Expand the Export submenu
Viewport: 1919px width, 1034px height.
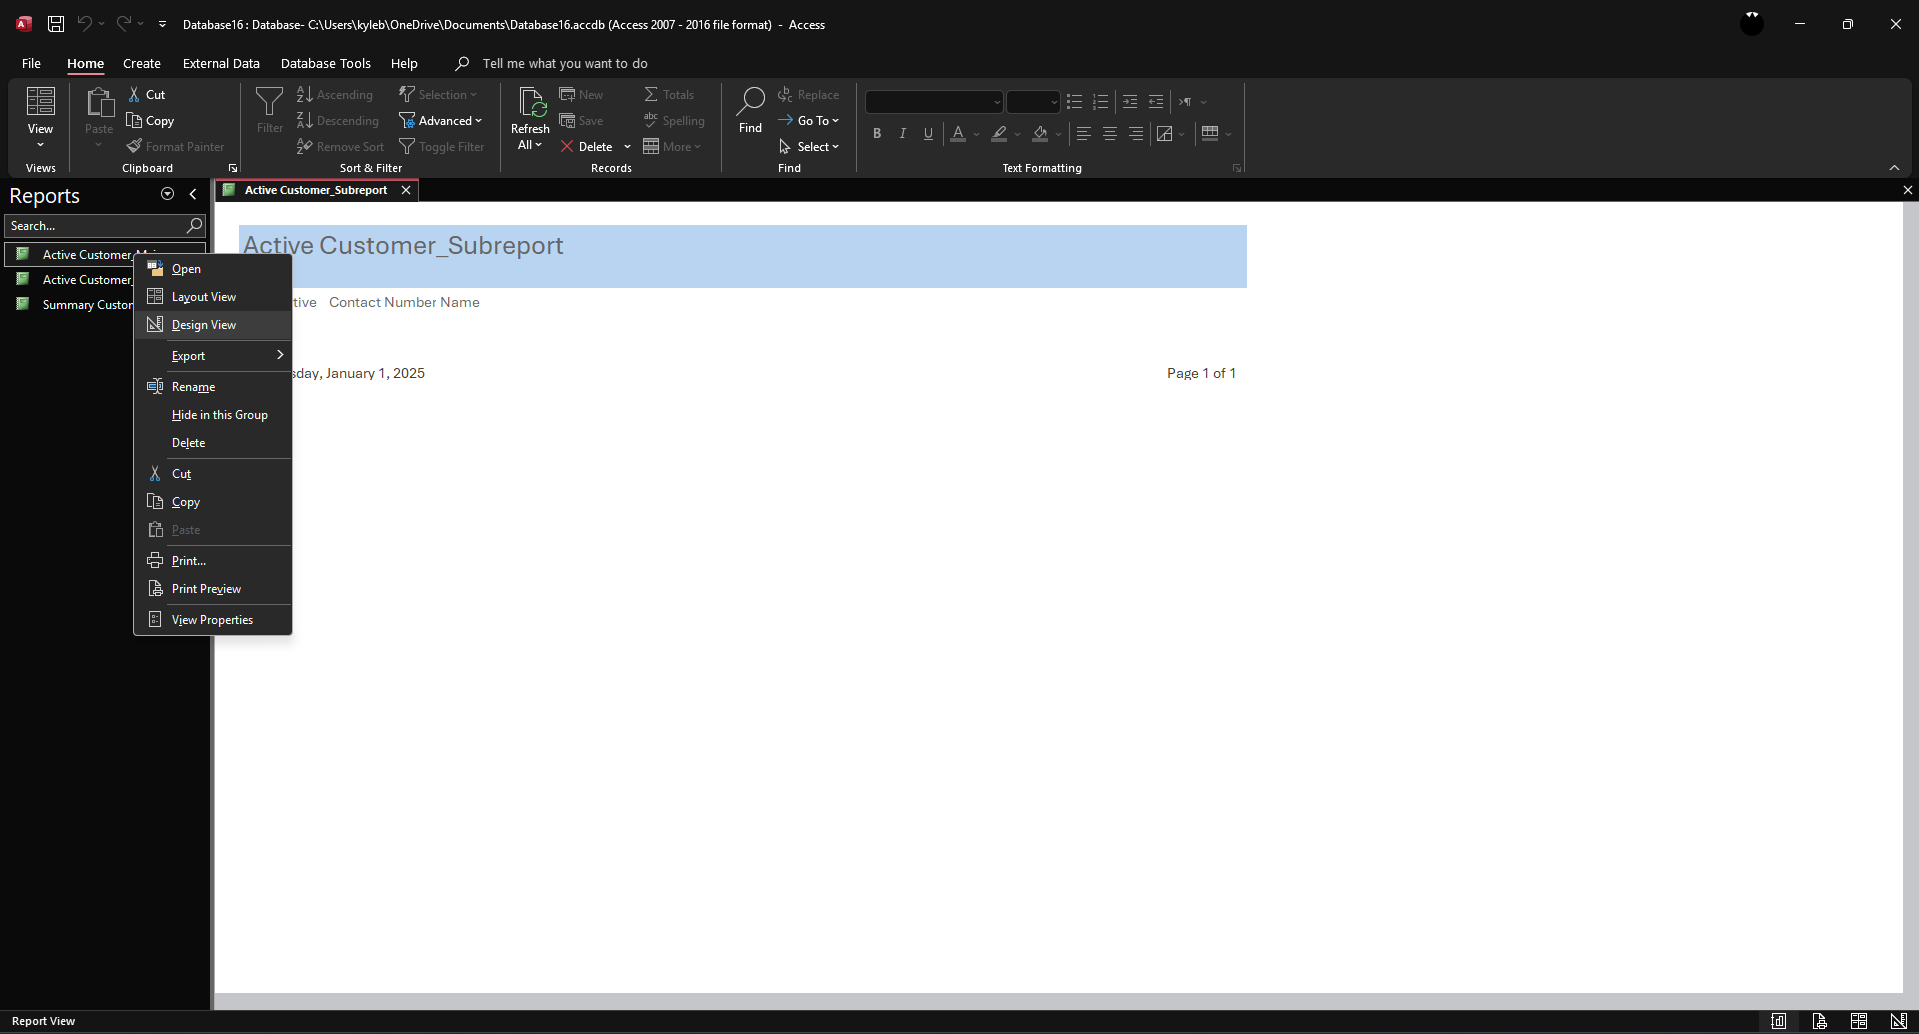coord(213,356)
